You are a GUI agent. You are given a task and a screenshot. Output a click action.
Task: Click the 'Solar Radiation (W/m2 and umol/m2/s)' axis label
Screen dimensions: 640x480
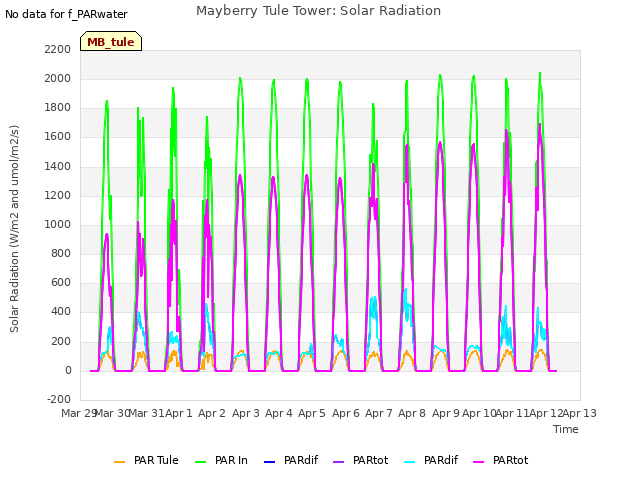(x=14, y=229)
